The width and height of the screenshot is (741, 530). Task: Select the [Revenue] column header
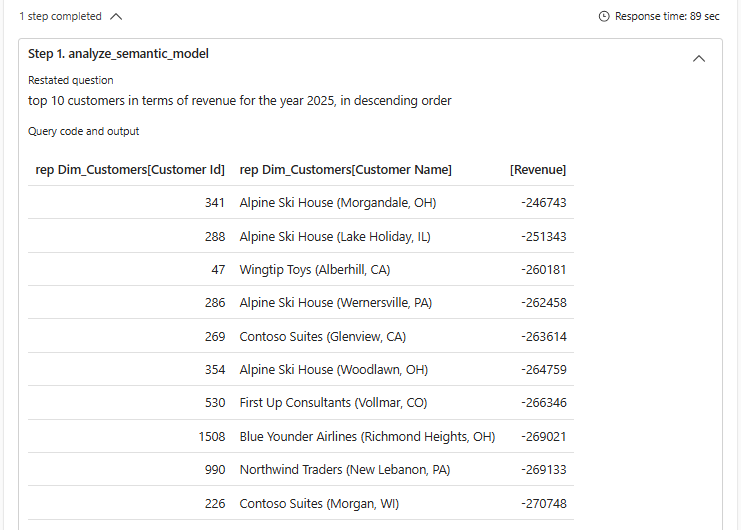point(538,170)
